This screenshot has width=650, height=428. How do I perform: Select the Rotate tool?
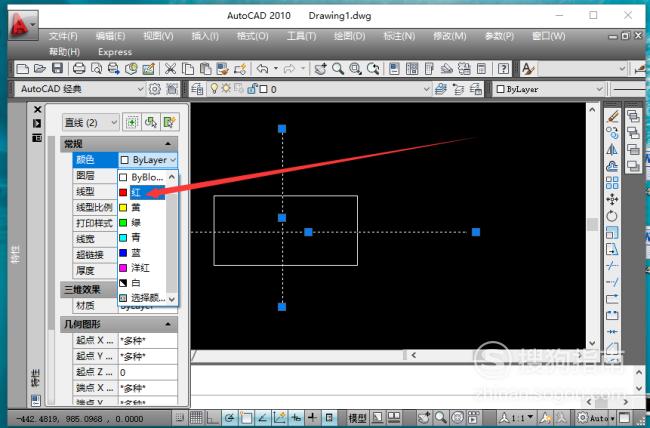click(612, 216)
